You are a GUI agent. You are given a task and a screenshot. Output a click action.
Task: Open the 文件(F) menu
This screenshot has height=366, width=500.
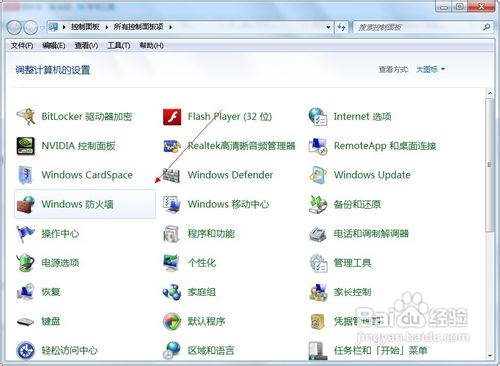pyautogui.click(x=22, y=46)
